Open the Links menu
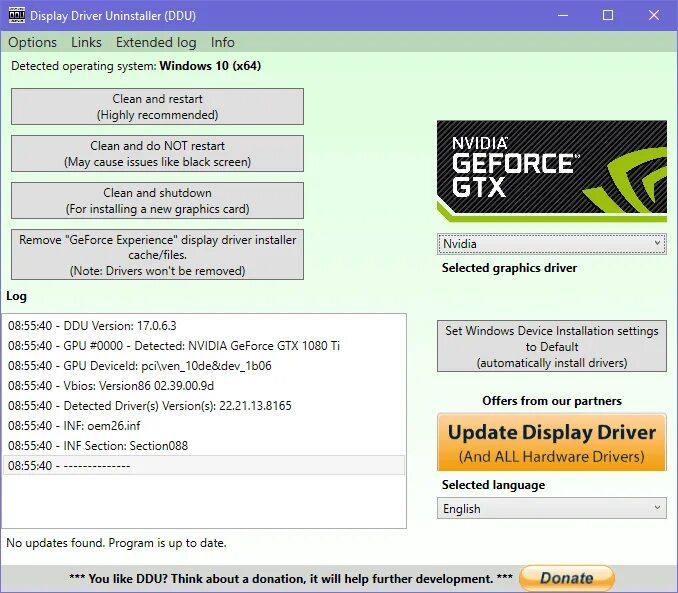 click(86, 42)
